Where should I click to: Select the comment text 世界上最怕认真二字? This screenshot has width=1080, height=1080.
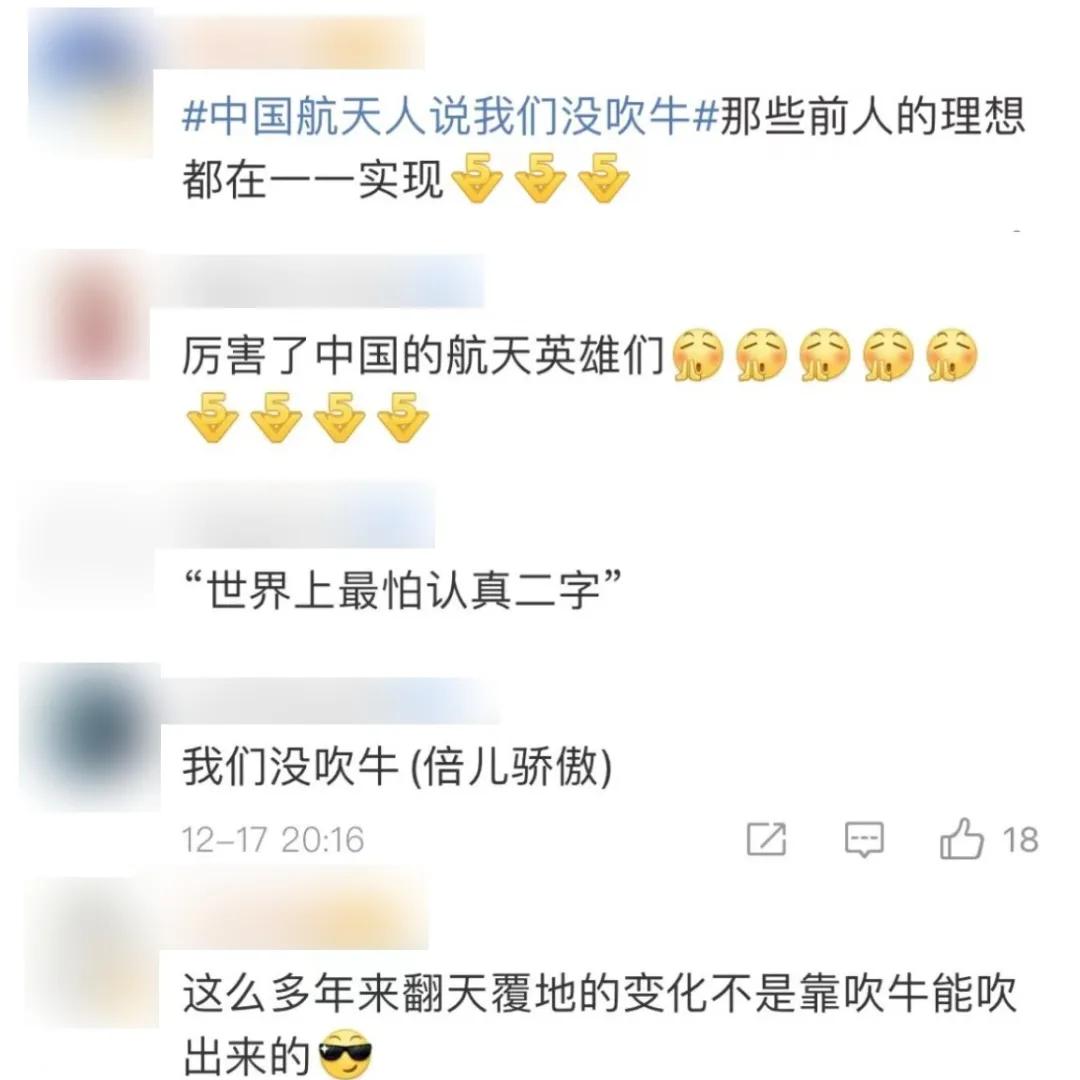pyautogui.click(x=402, y=590)
